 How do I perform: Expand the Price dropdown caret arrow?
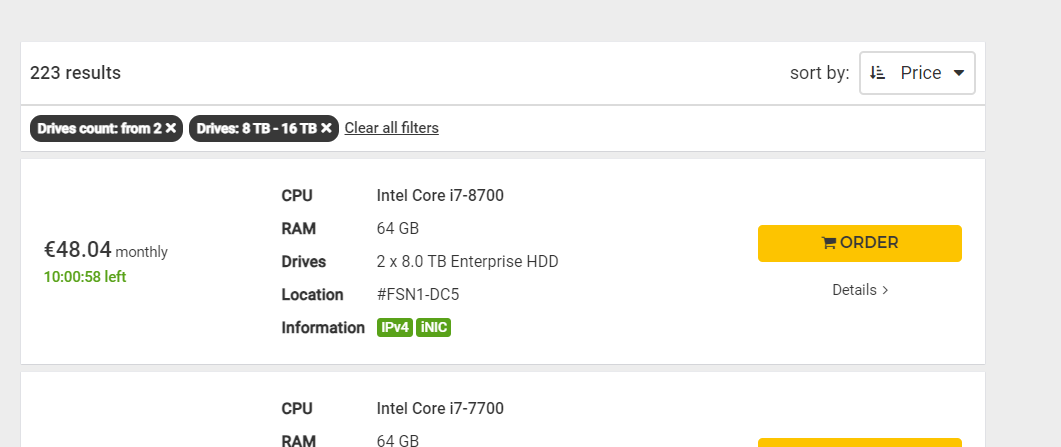[x=959, y=73]
